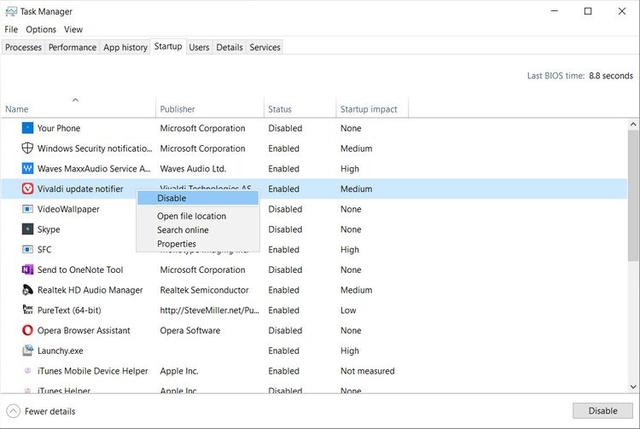Image resolution: width=640 pixels, height=429 pixels.
Task: Open the Options menu
Action: [41, 29]
